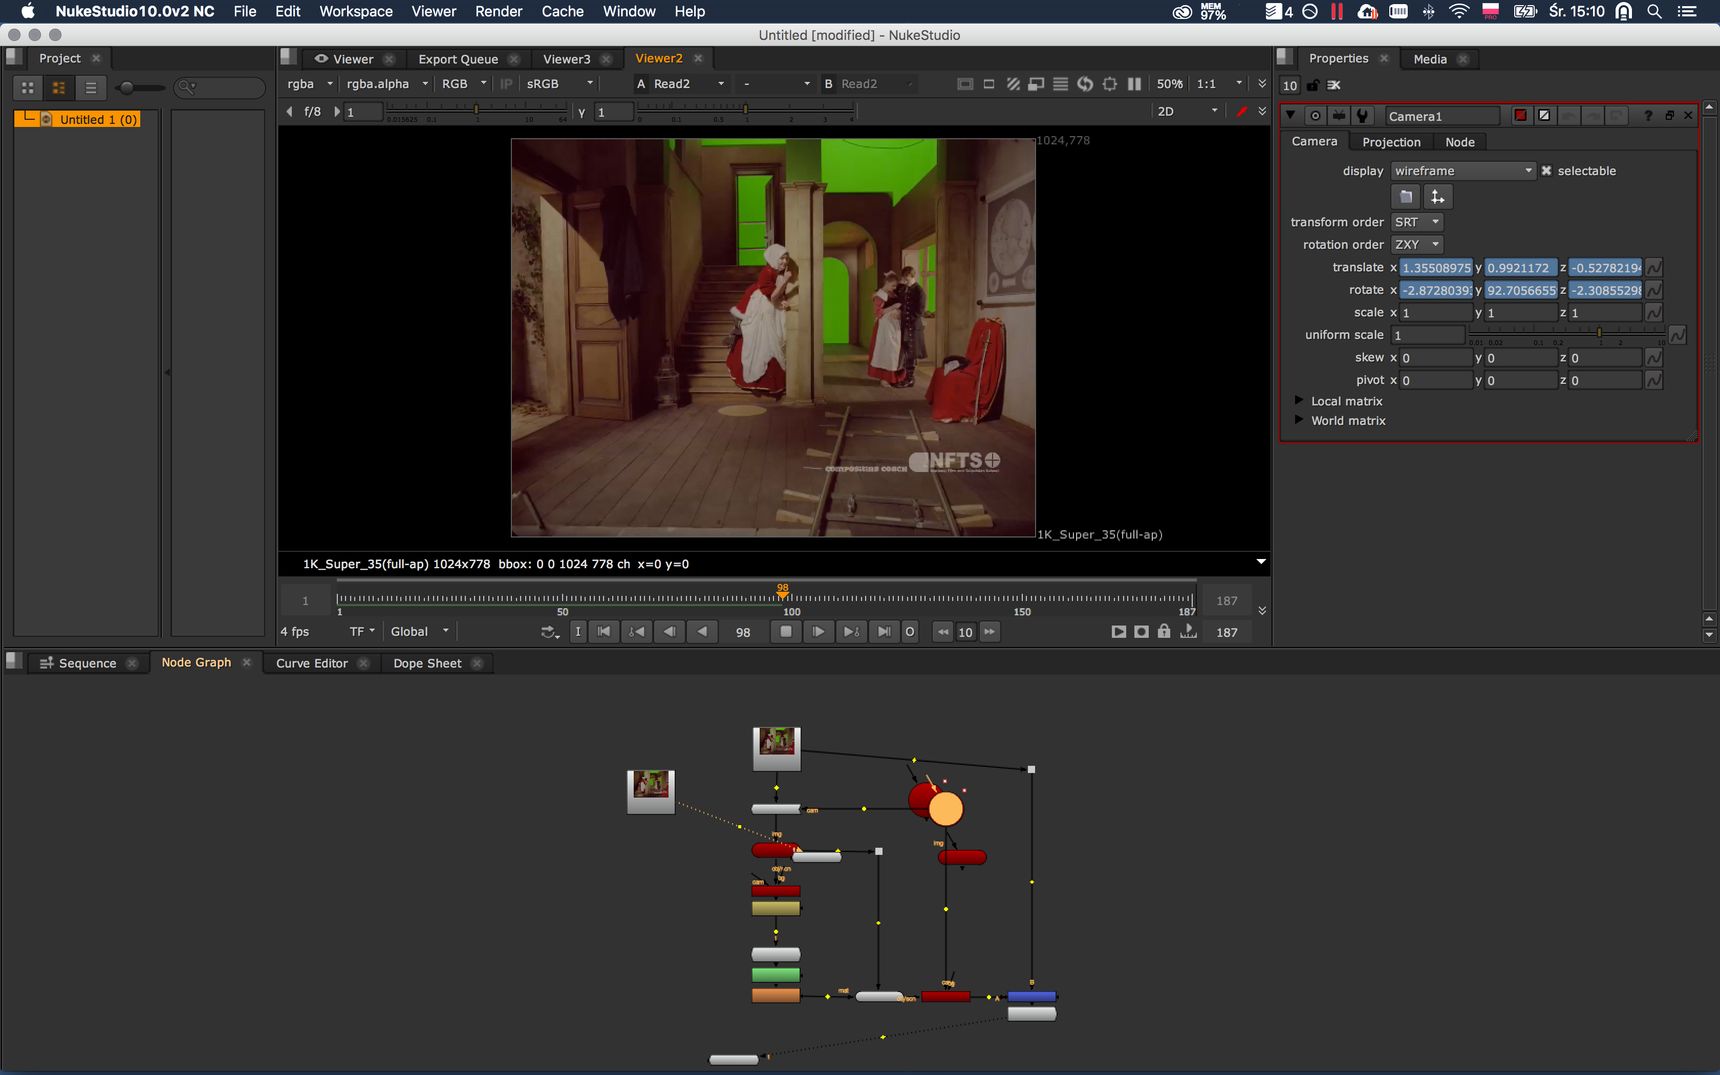
Task: Open the Workspace menu
Action: 356,11
